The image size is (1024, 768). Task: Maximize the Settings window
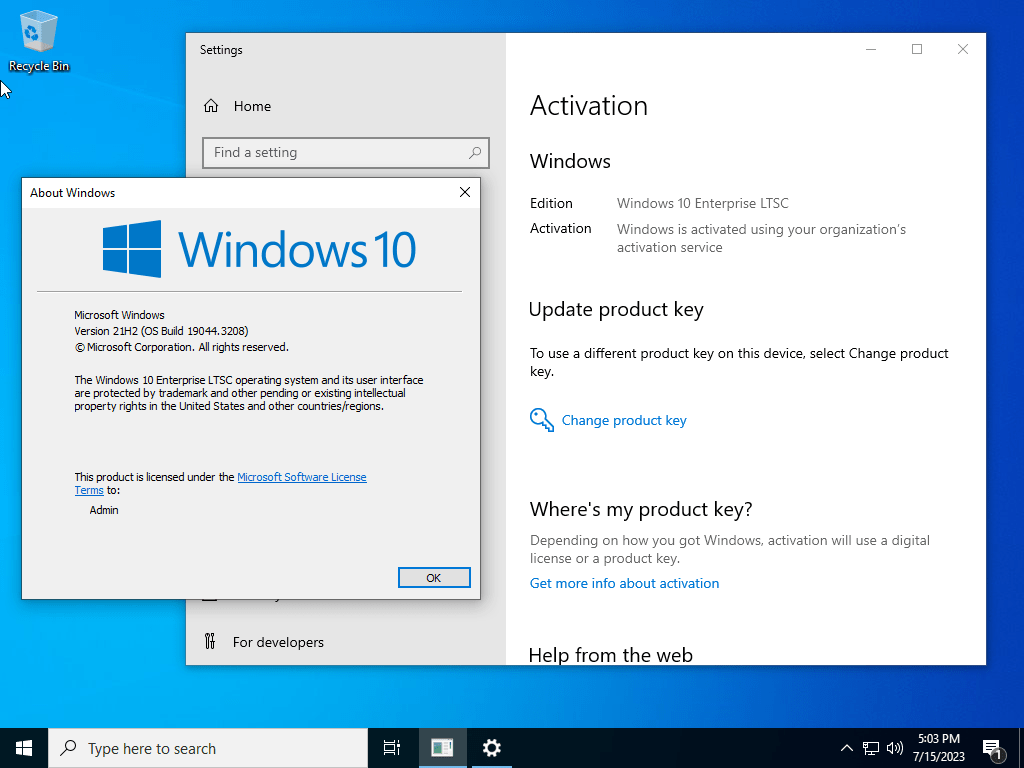[917, 49]
